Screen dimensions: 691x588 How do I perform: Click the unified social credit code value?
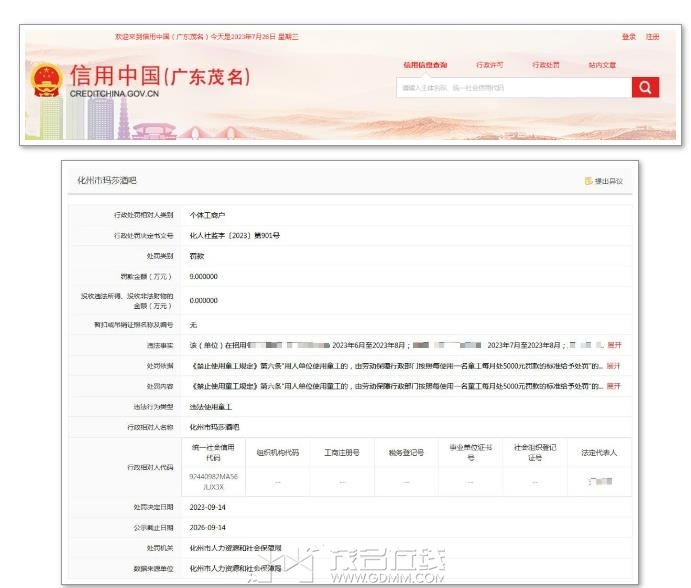coord(213,481)
